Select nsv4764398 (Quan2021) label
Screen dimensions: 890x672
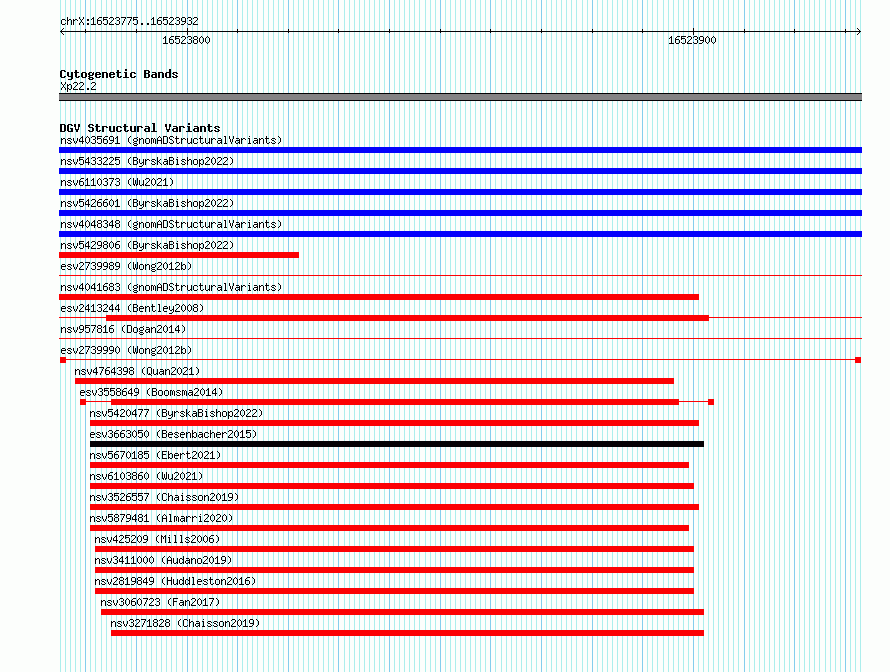point(137,371)
